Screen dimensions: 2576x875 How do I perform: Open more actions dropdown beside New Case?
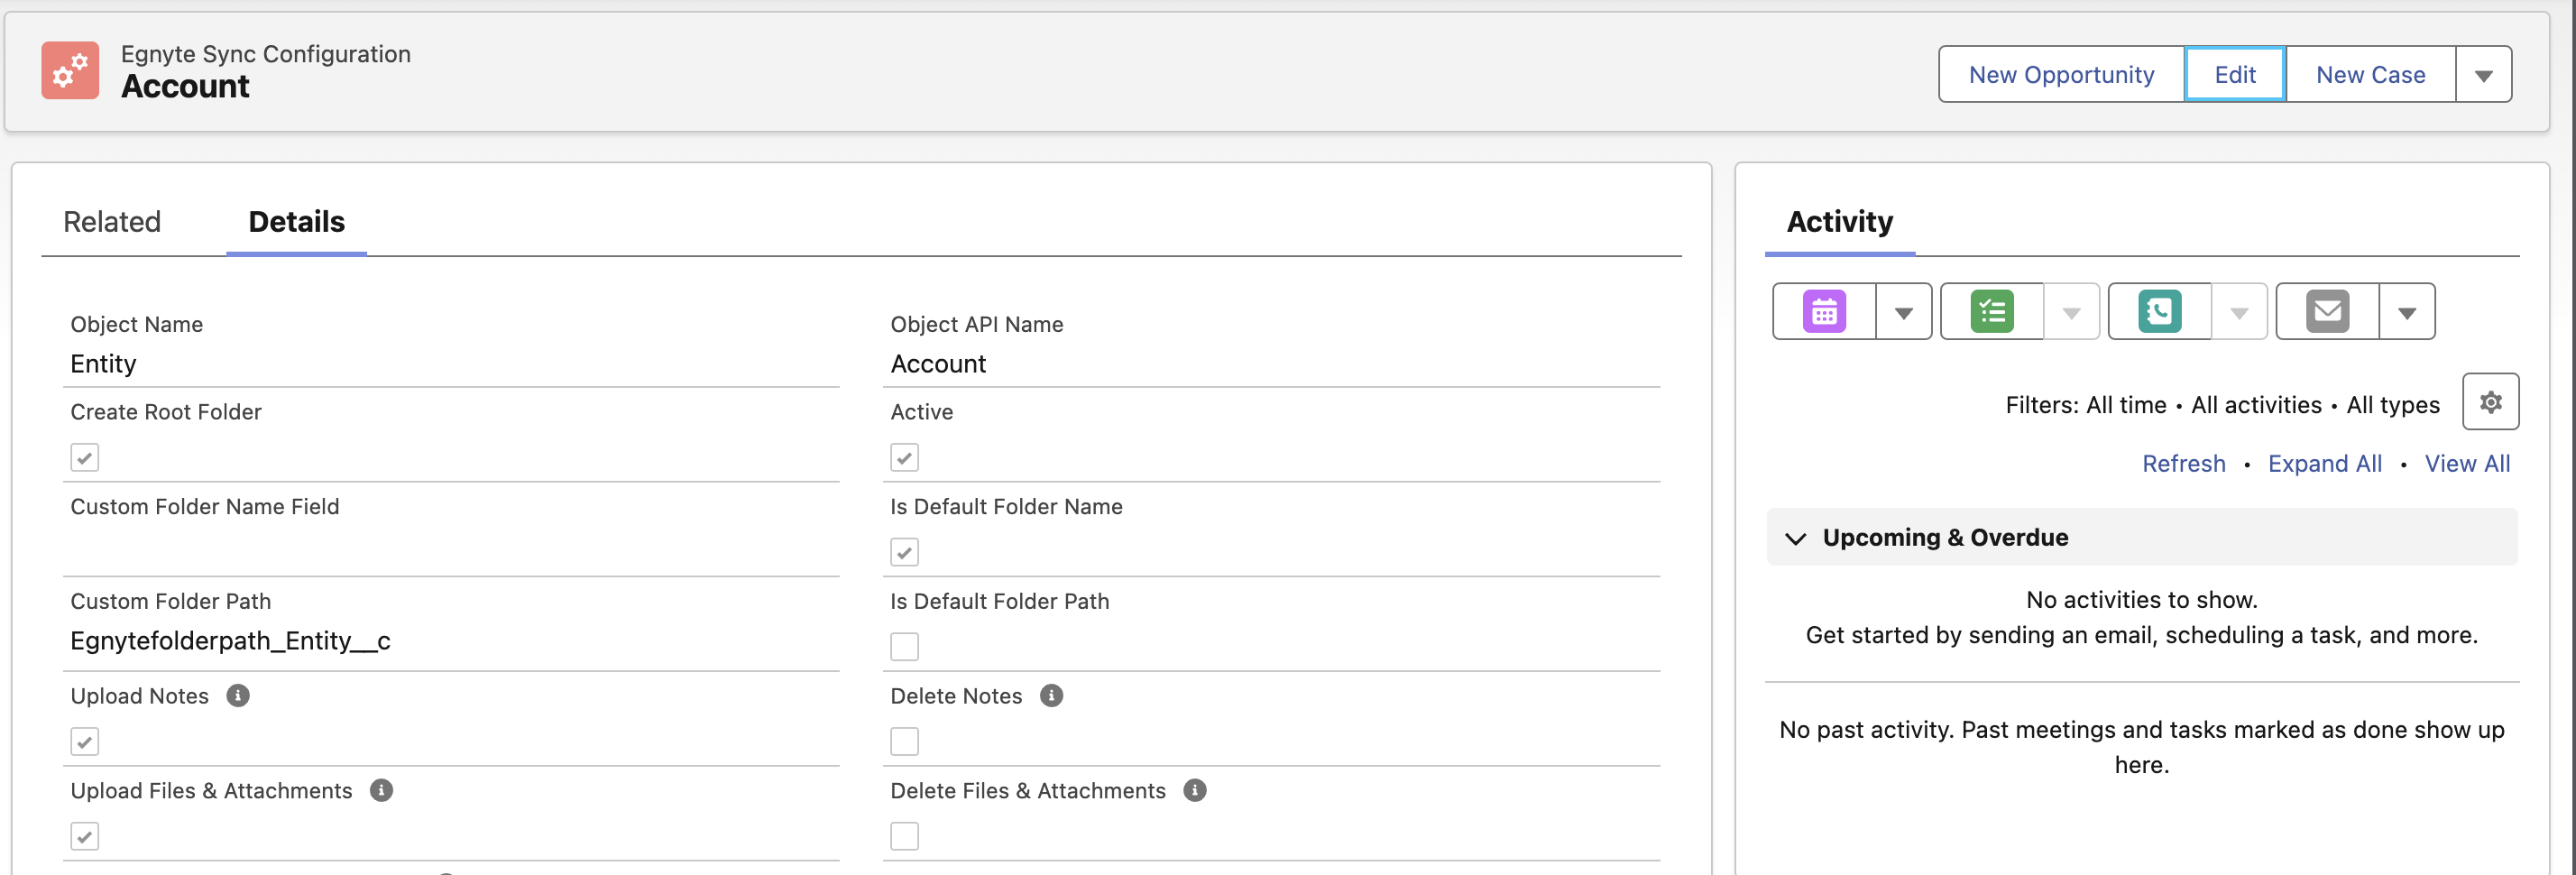pyautogui.click(x=2483, y=75)
